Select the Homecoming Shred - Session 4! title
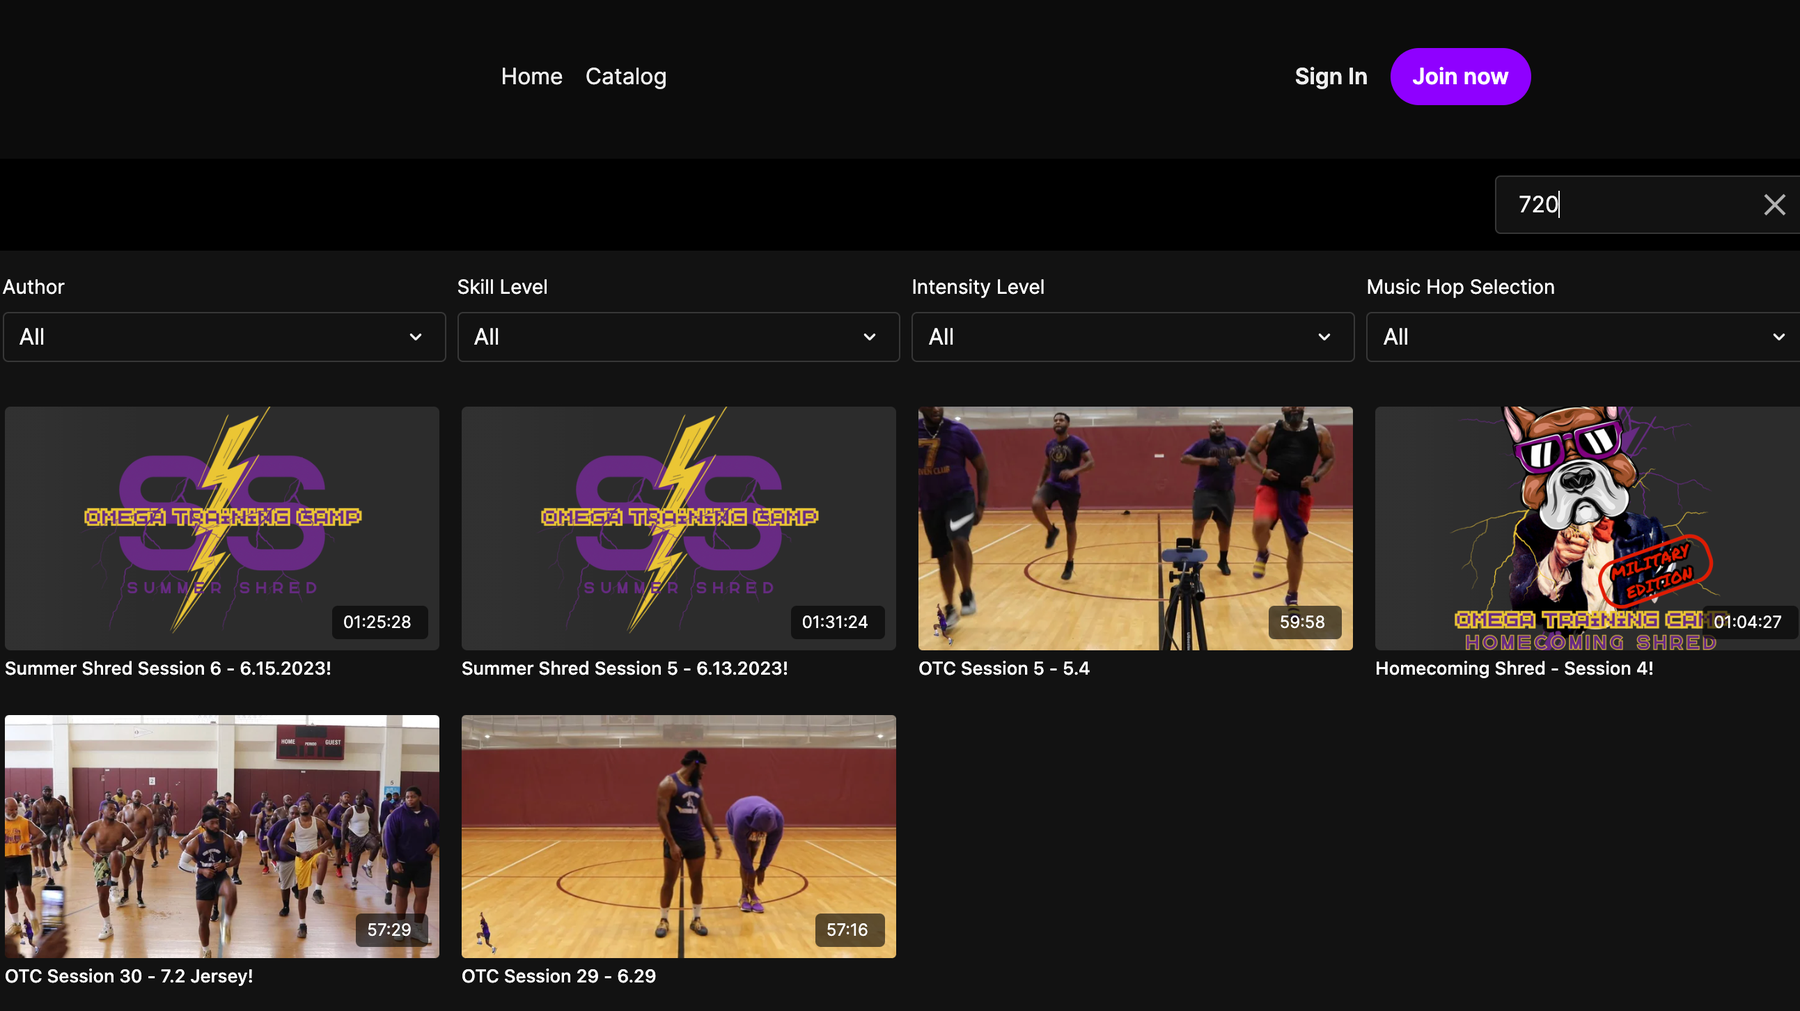The width and height of the screenshot is (1800, 1011). [1514, 669]
